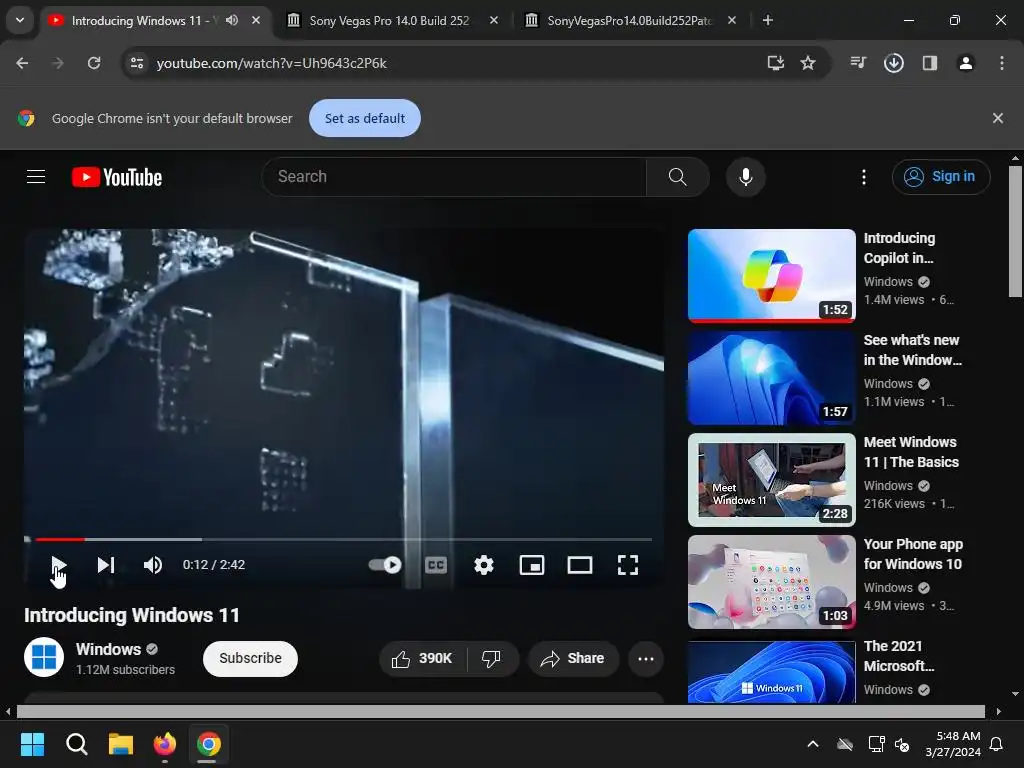
Task: Bookmark this page with star
Action: coord(808,63)
